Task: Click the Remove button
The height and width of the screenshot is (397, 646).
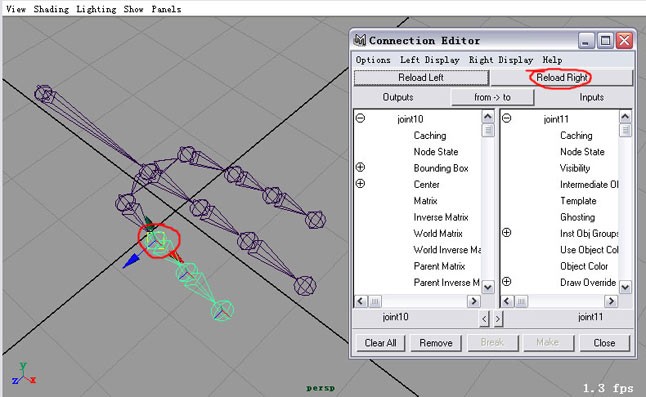Action: pos(436,343)
